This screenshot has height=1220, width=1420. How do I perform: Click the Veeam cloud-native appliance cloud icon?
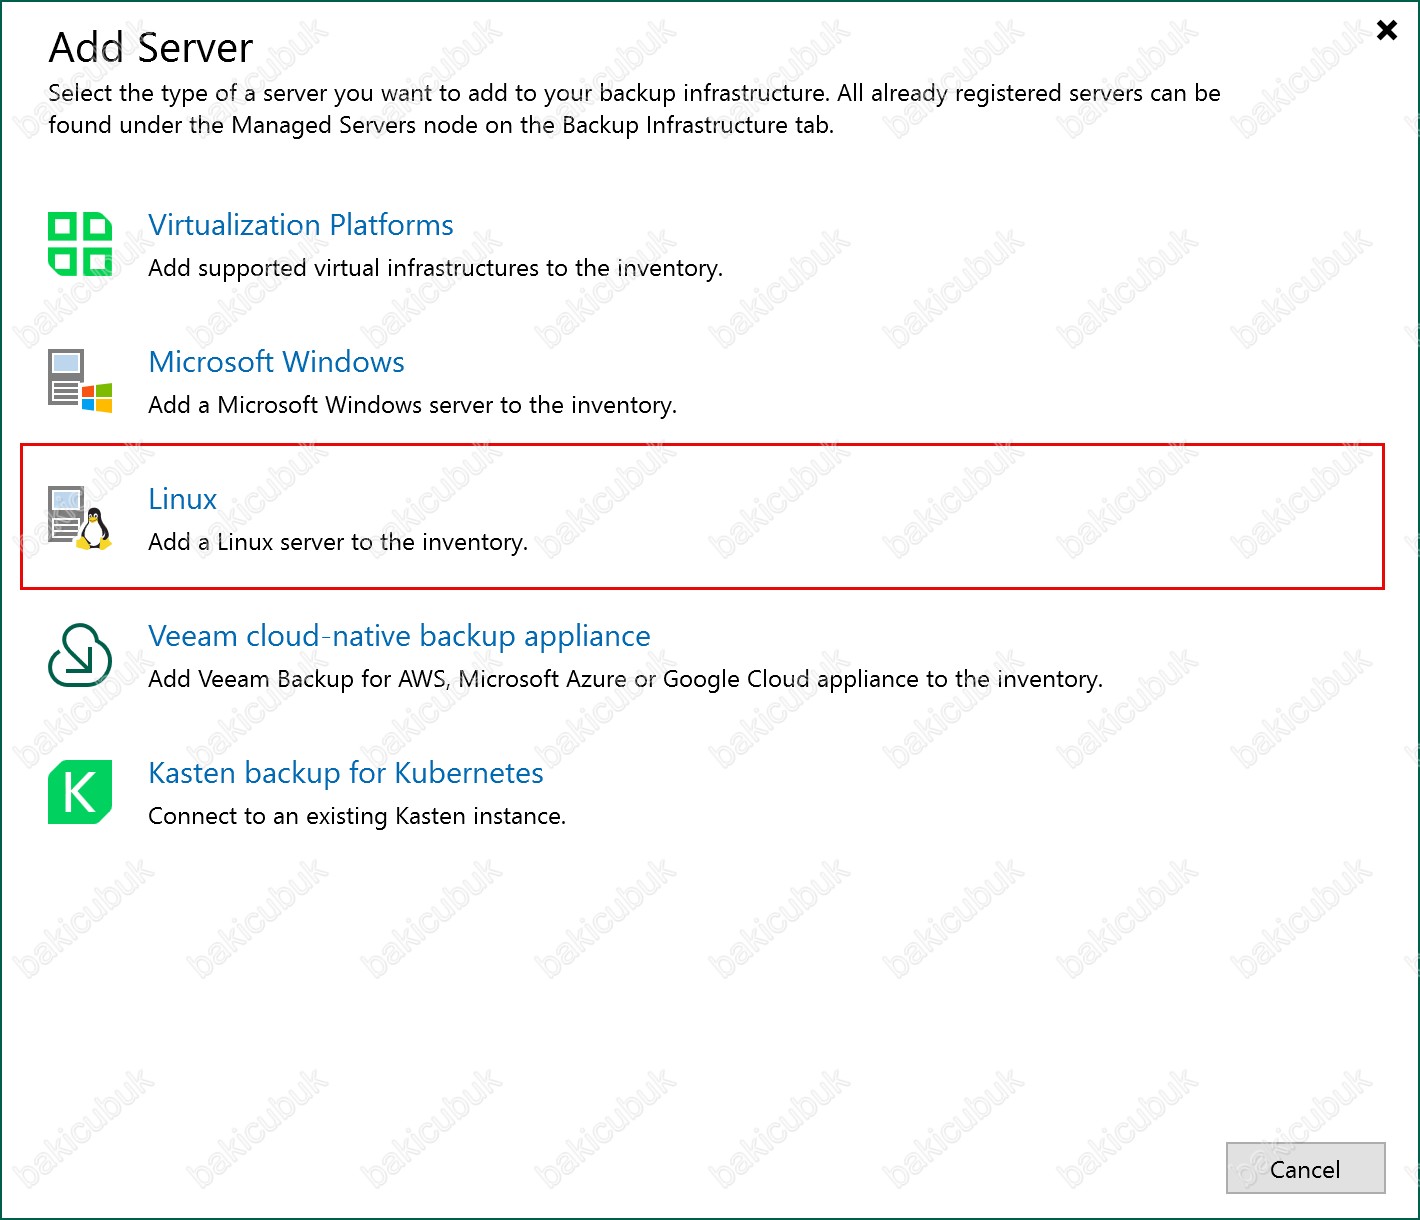click(x=80, y=655)
